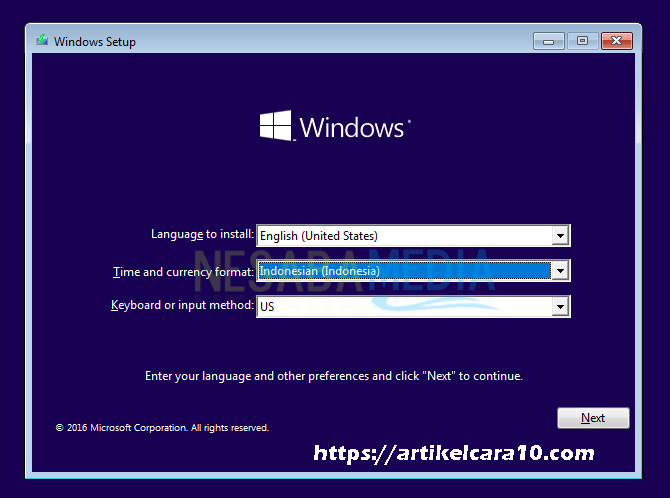
Task: Click the "Language to install:" label
Action: click(202, 234)
